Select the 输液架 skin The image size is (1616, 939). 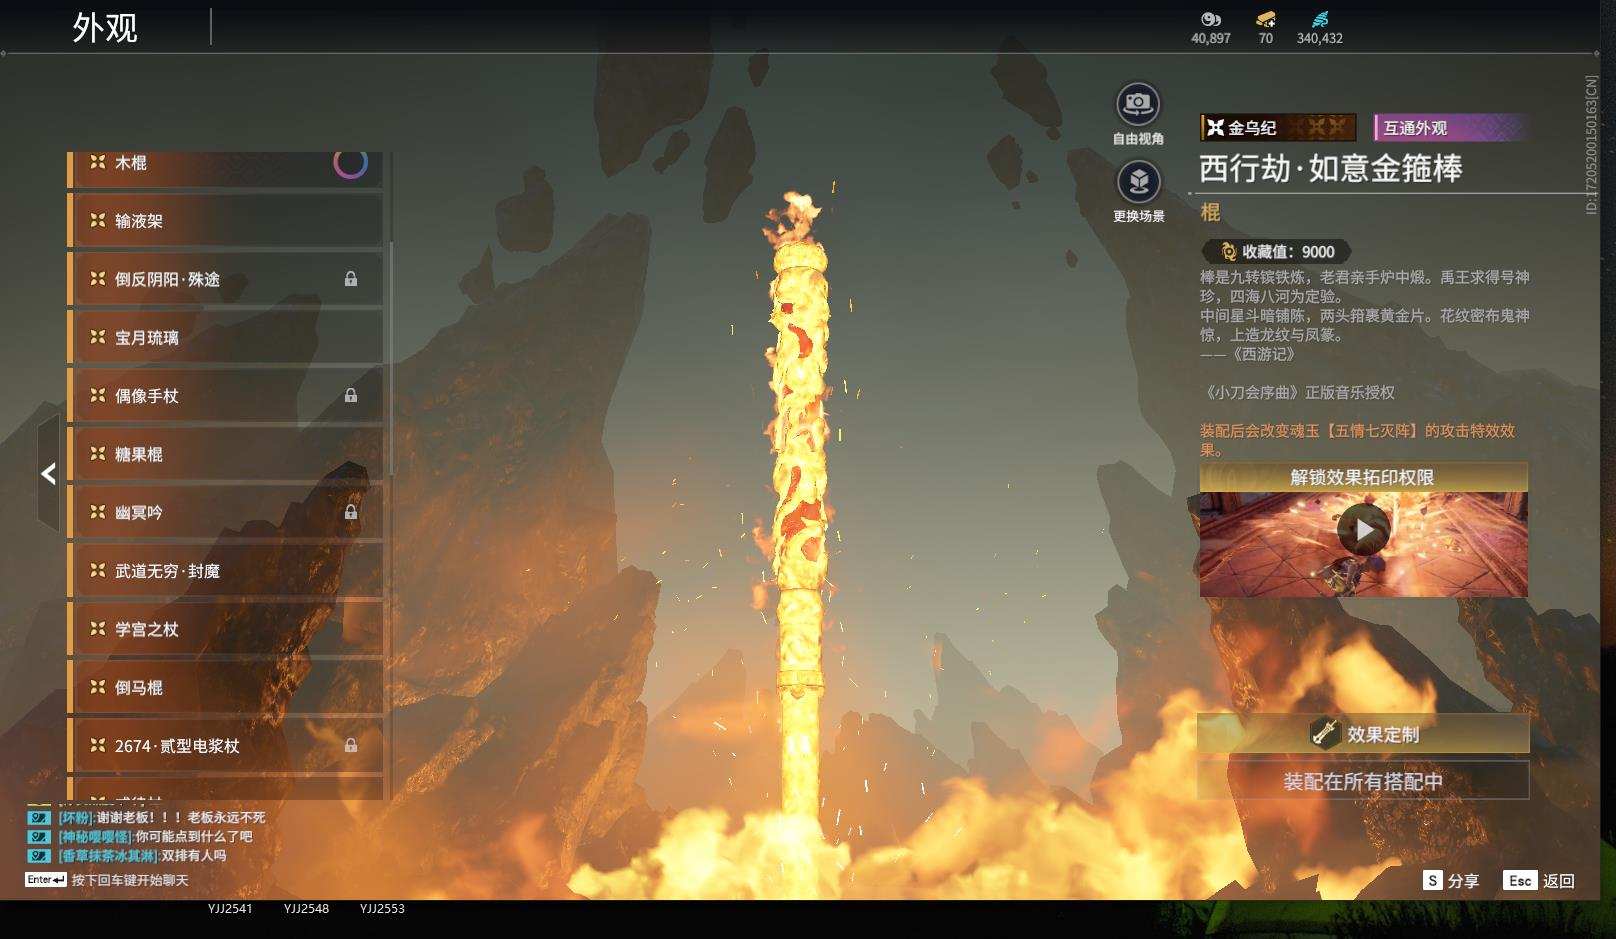tap(226, 220)
